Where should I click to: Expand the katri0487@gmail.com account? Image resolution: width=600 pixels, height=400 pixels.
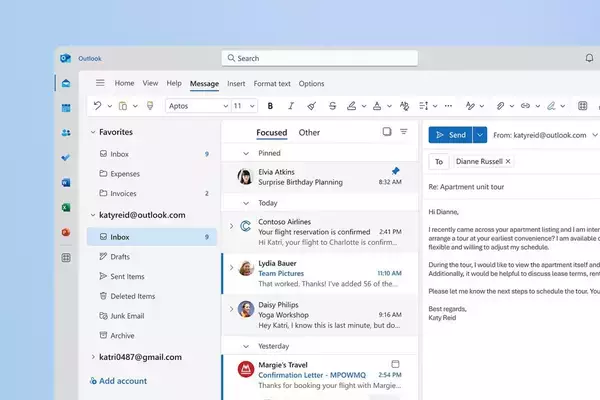[x=93, y=357]
